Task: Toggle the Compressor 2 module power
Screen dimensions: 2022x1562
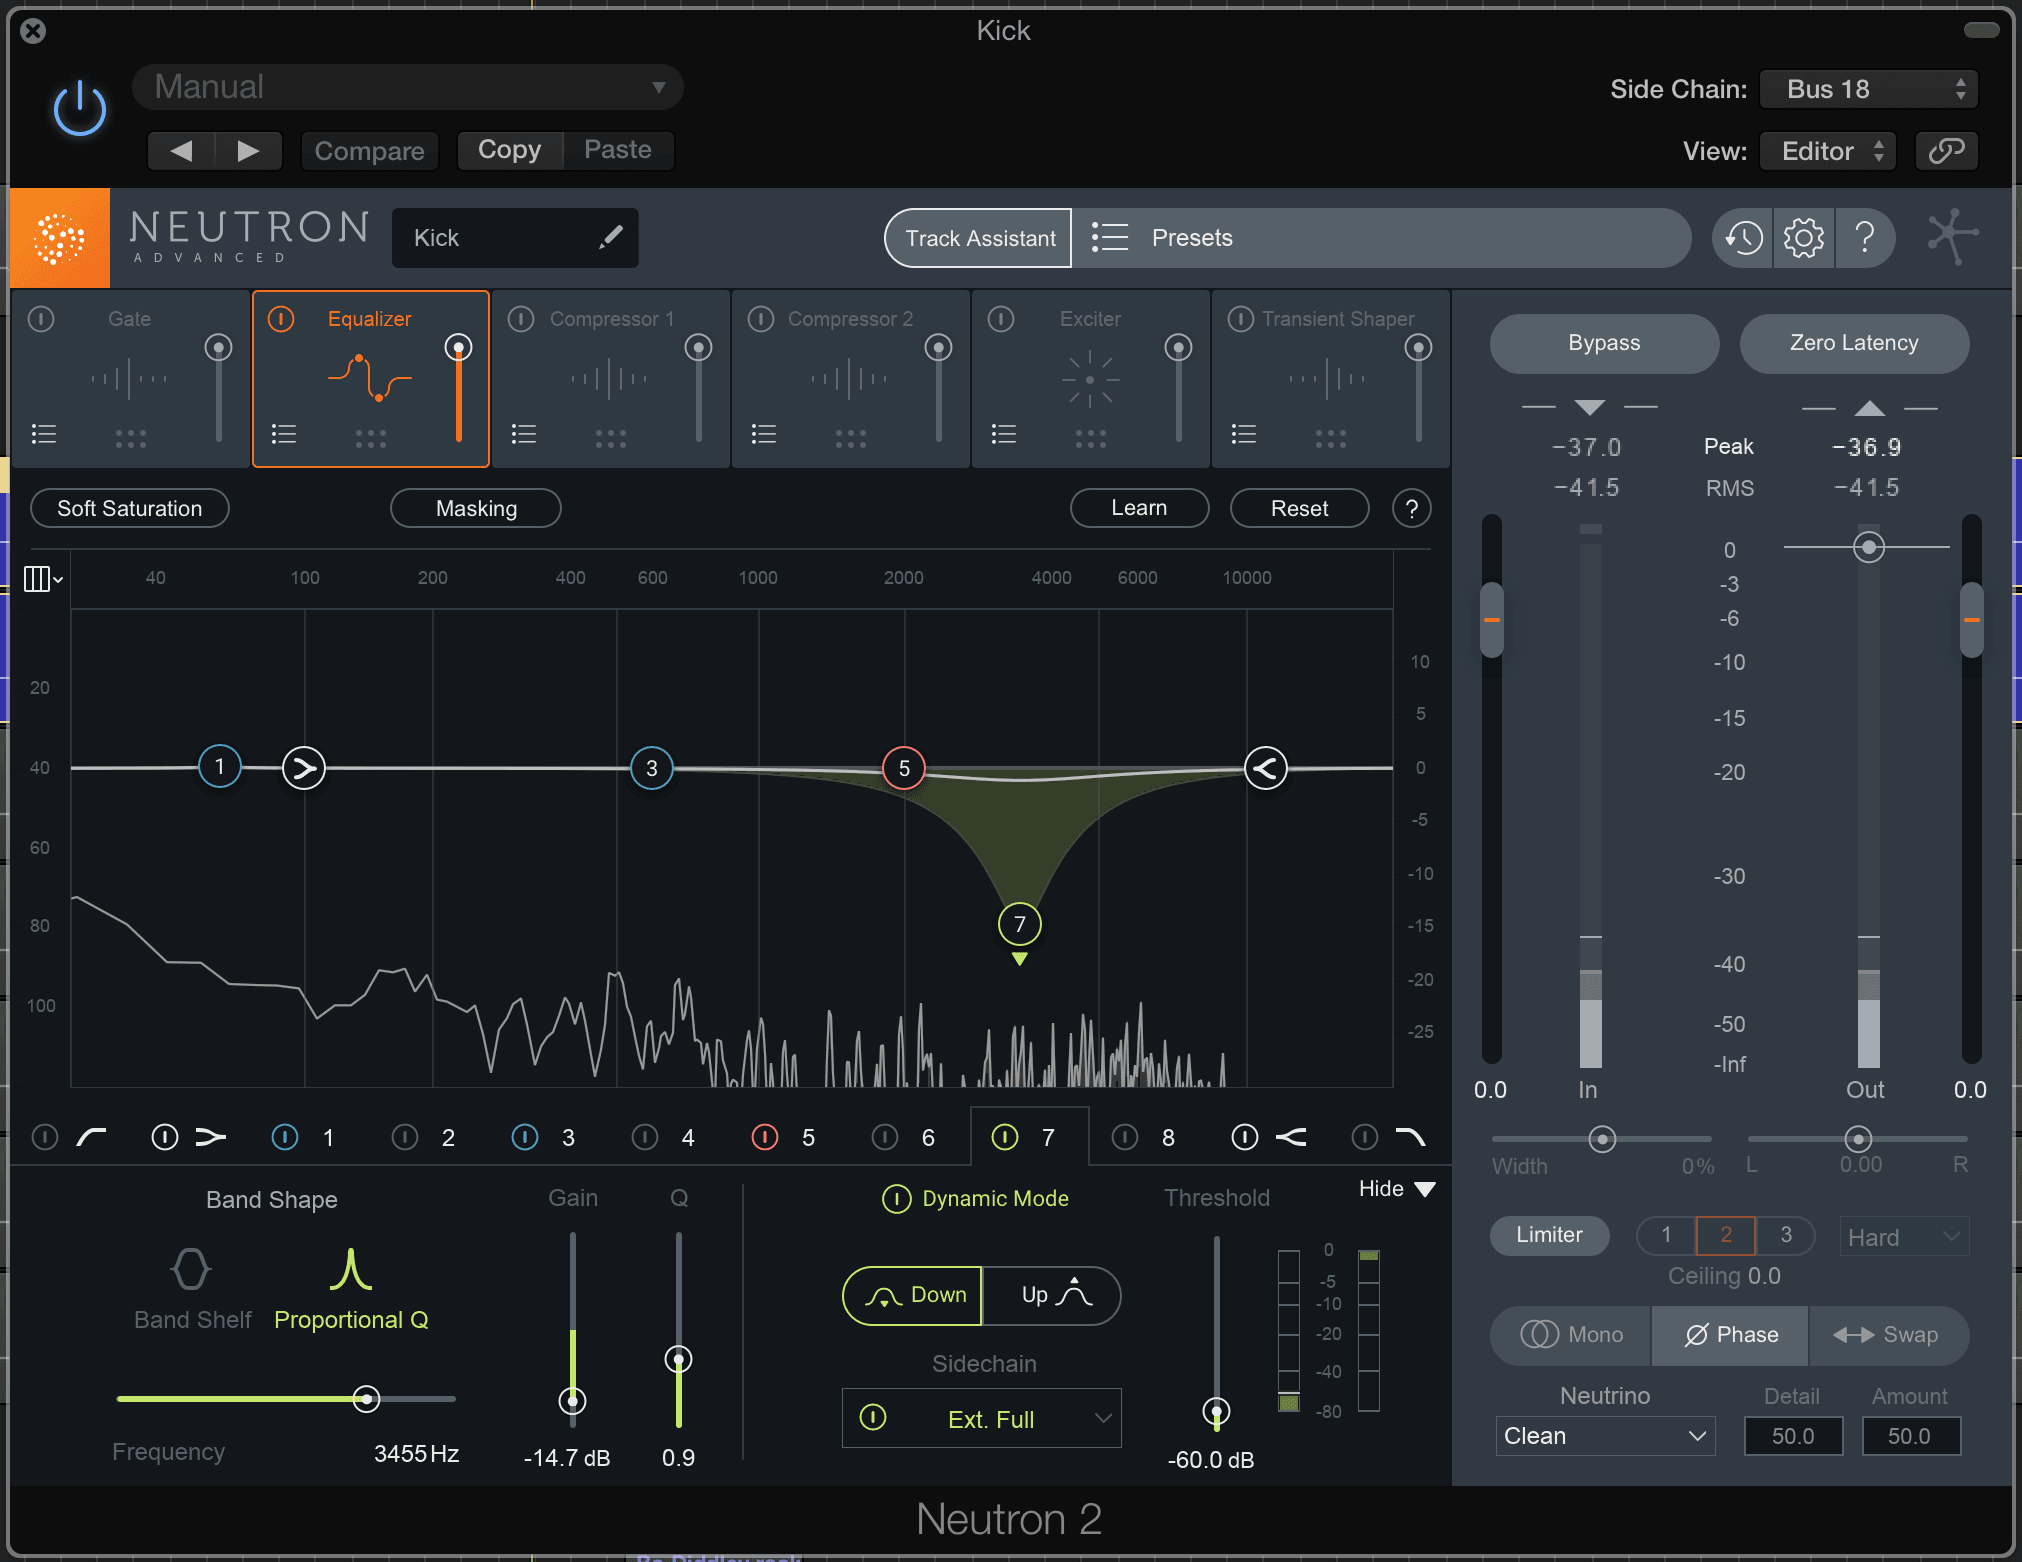Action: pyautogui.click(x=761, y=319)
